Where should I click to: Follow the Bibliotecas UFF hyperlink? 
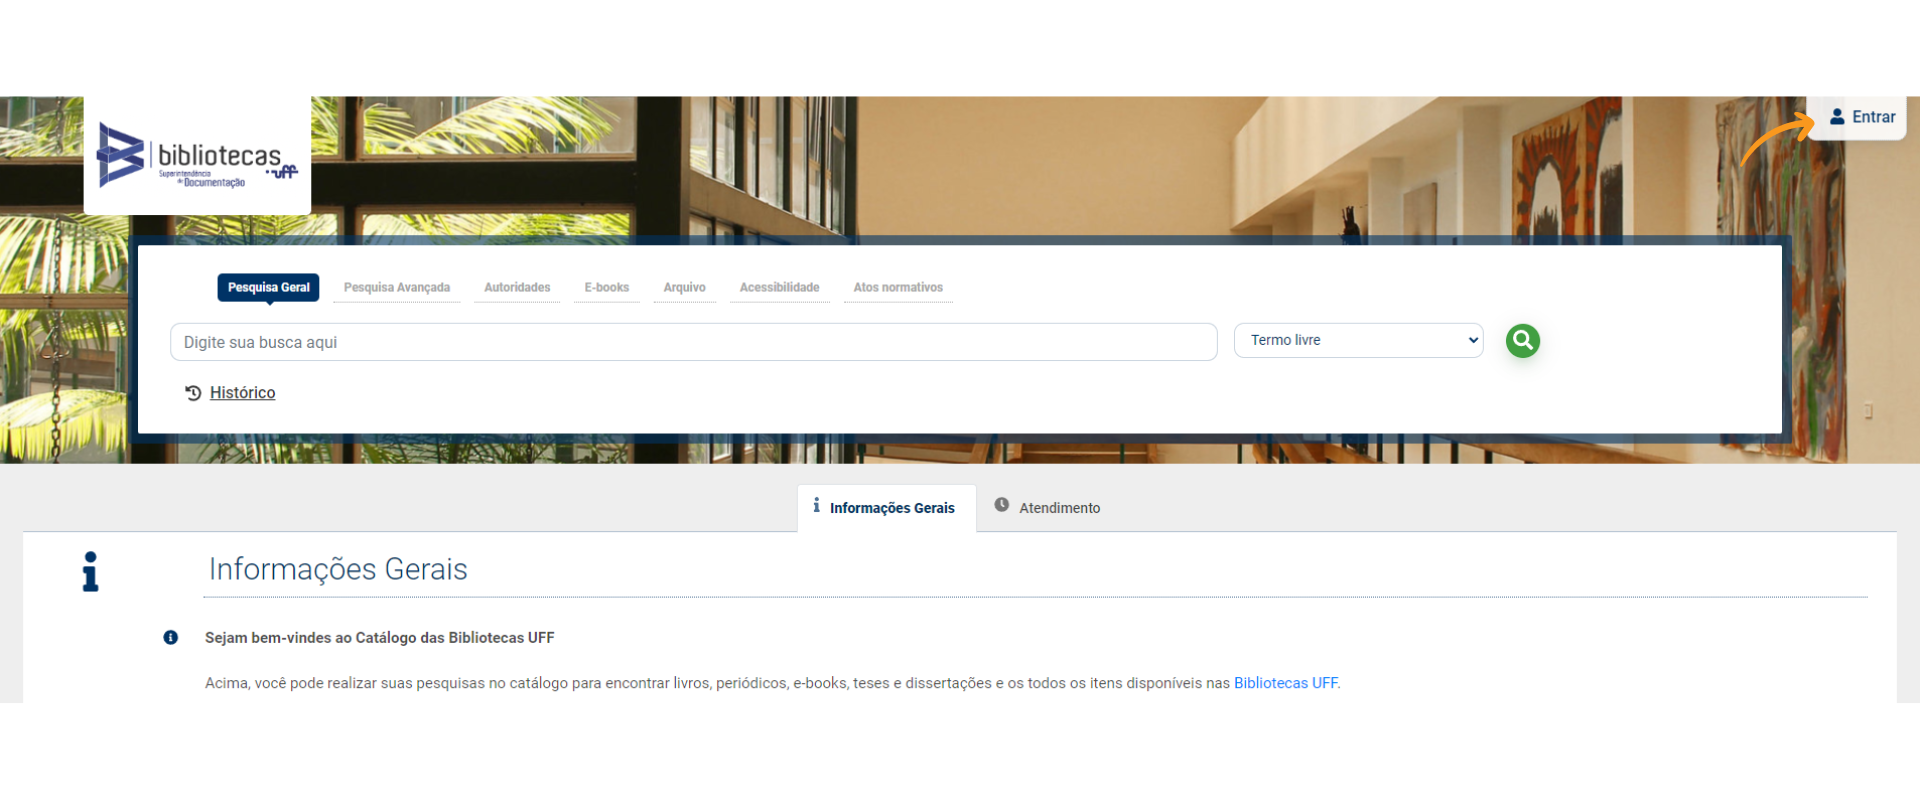pyautogui.click(x=1285, y=683)
